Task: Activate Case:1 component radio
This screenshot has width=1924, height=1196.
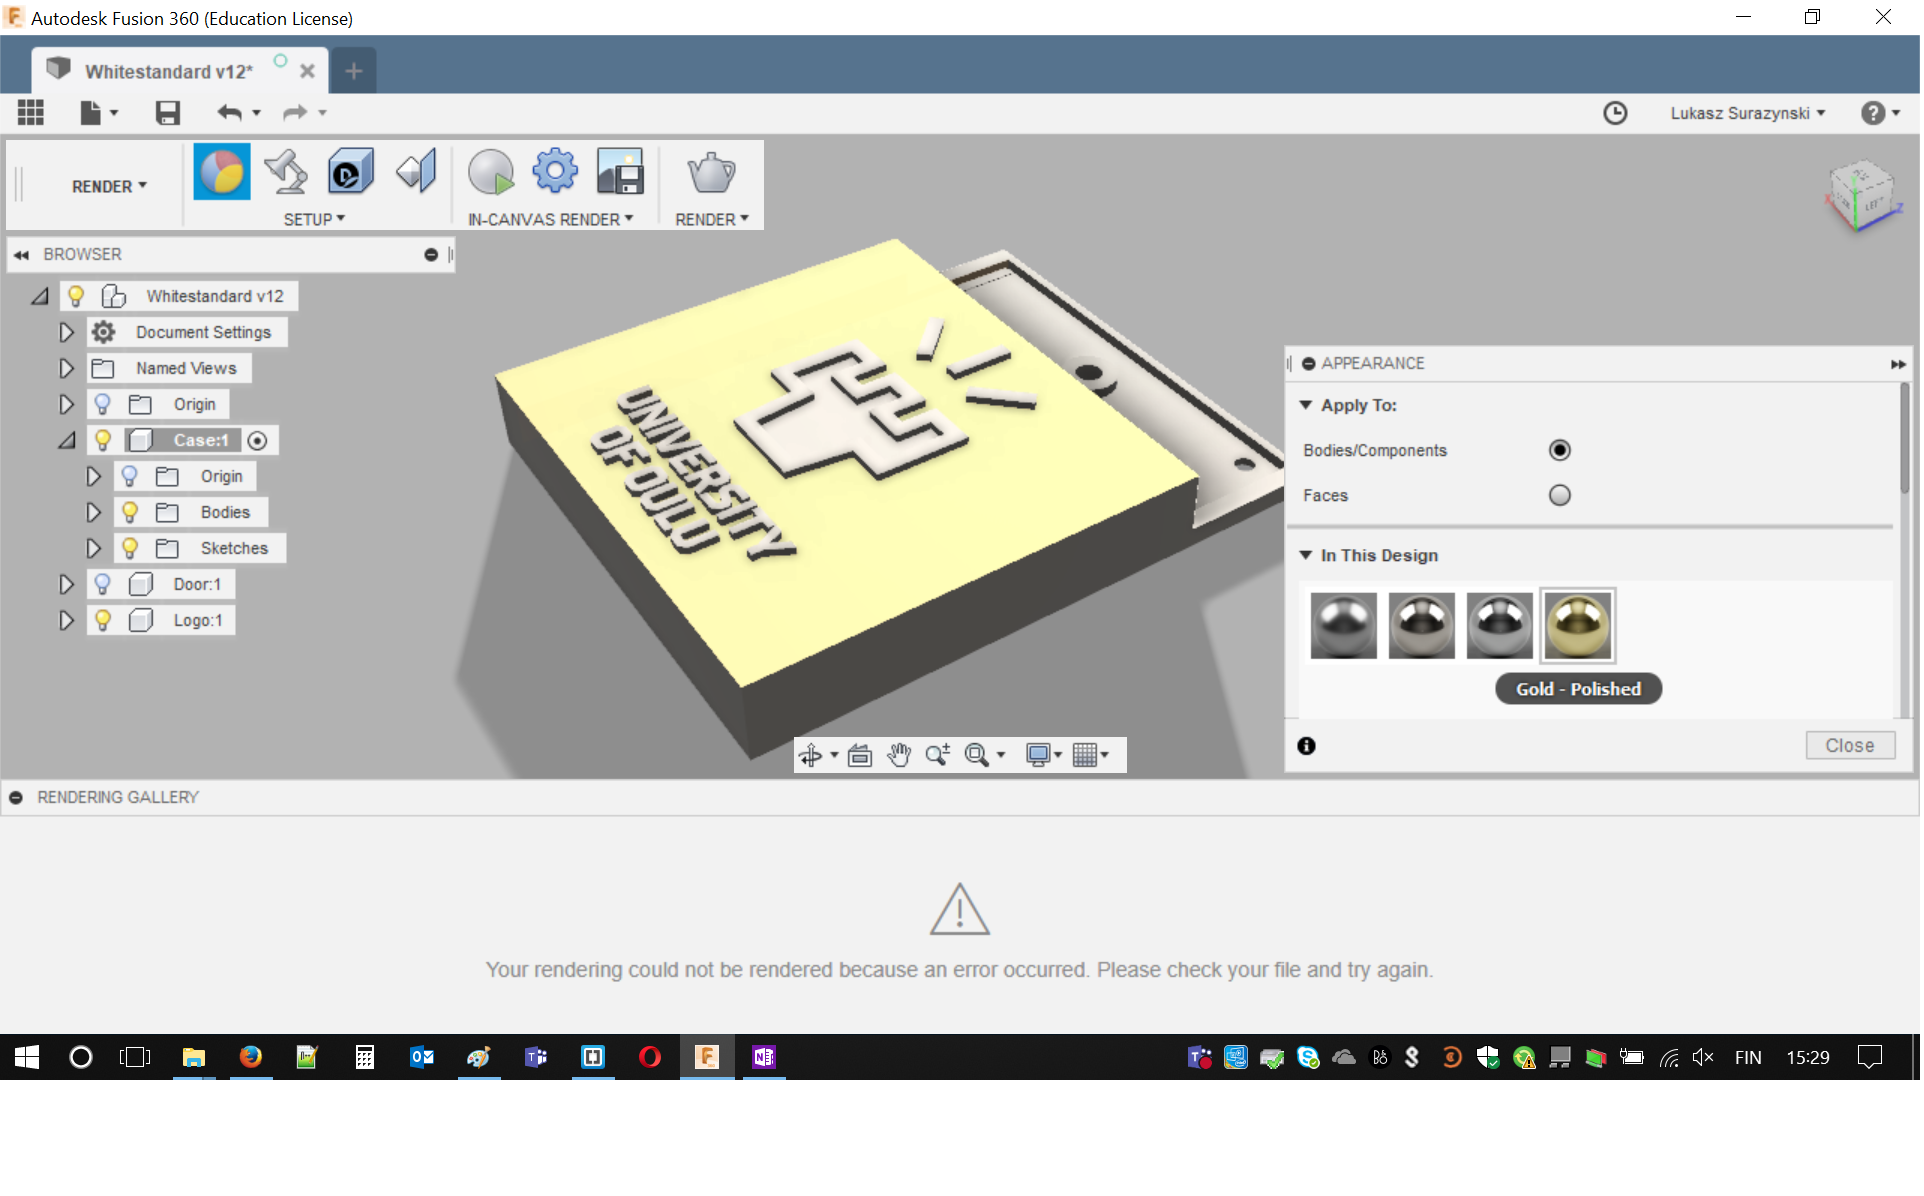Action: pos(257,441)
